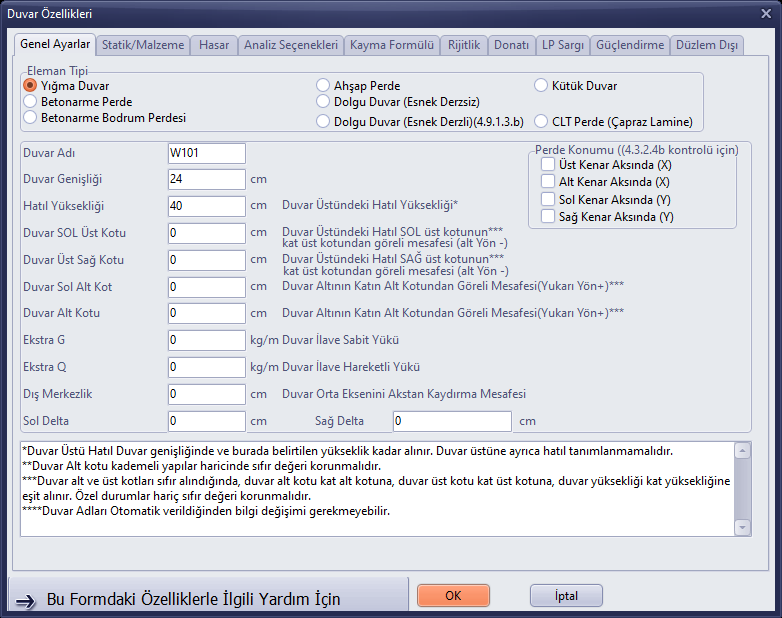Screen dimensions: 782x618
Task: Select Dolgu Duvar (Esnek Derzli)(4.9.1.3.b)
Action: pos(323,121)
